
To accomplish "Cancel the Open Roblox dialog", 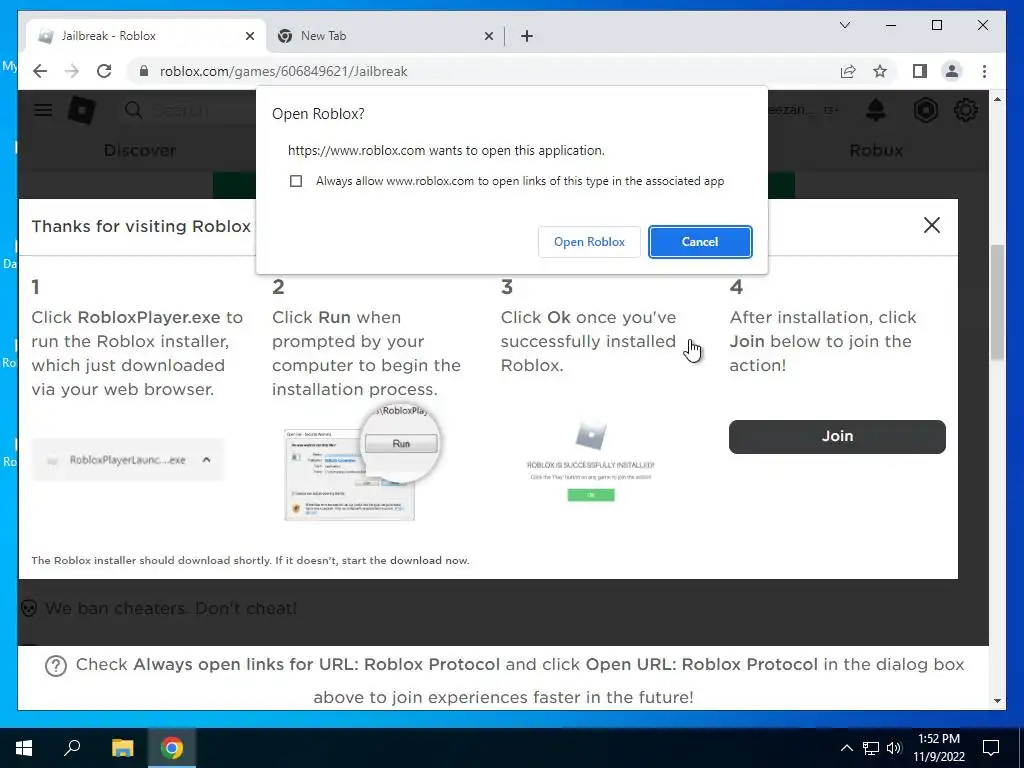I will click(x=699, y=242).
